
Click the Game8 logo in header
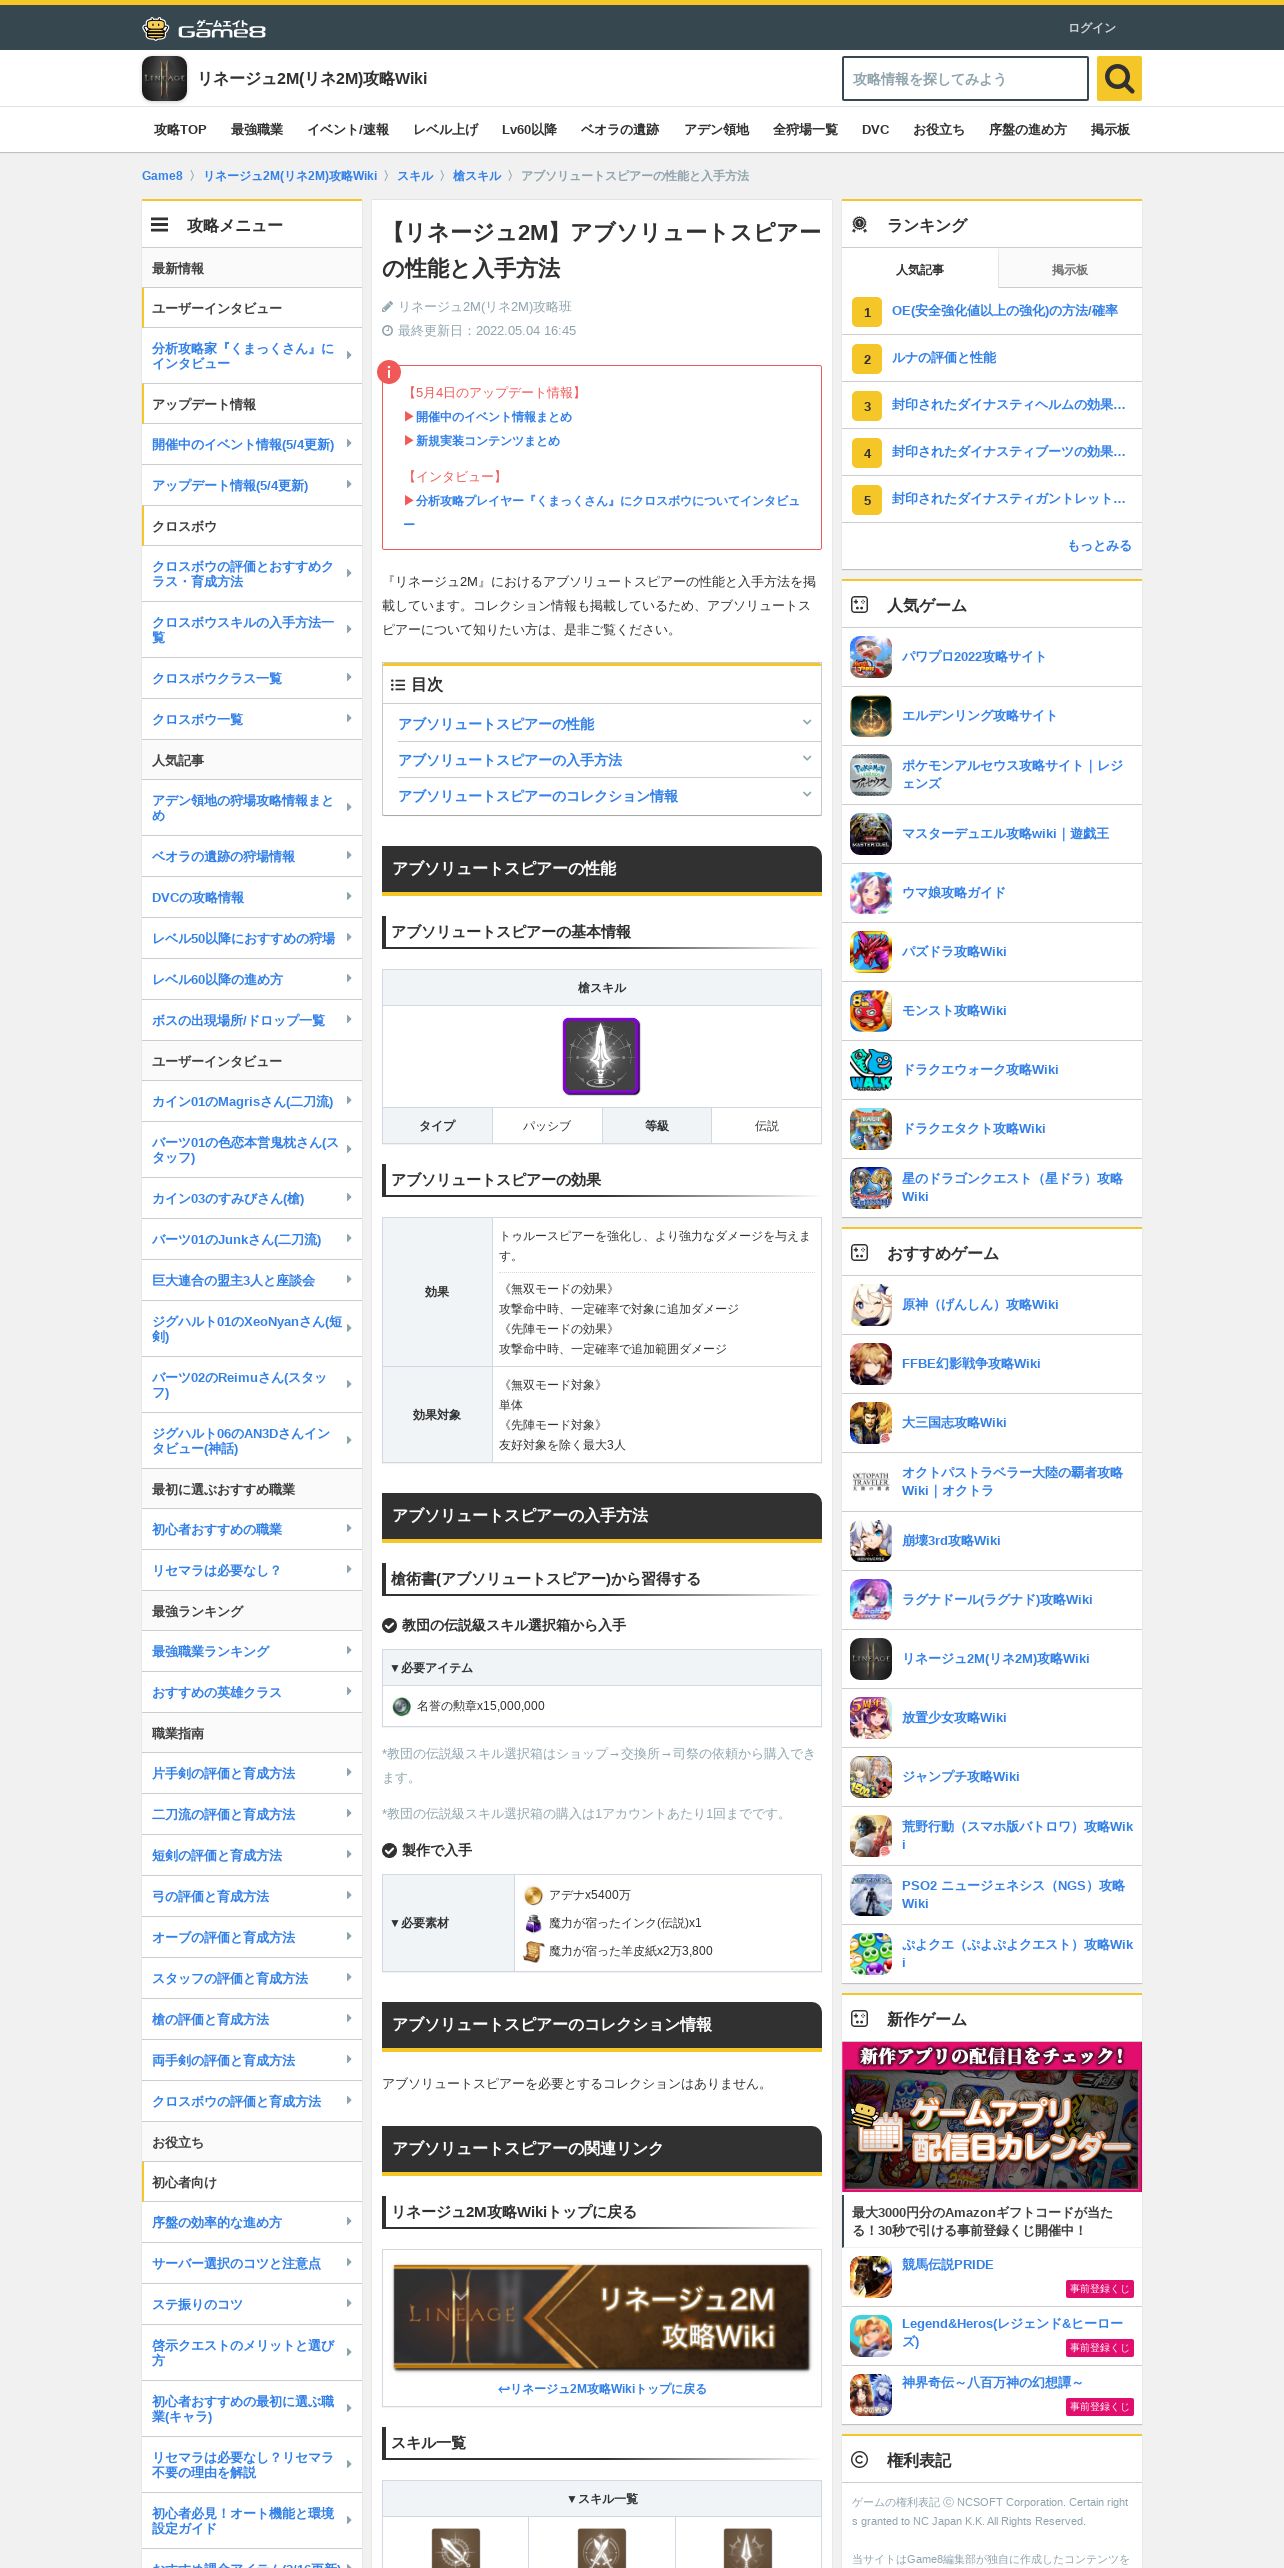click(204, 28)
